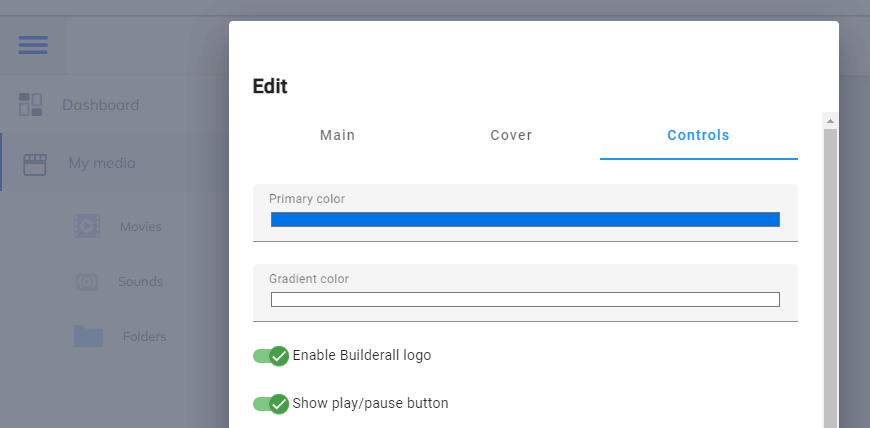
Task: Click the dialog scrollbar up arrow
Action: pos(831,120)
